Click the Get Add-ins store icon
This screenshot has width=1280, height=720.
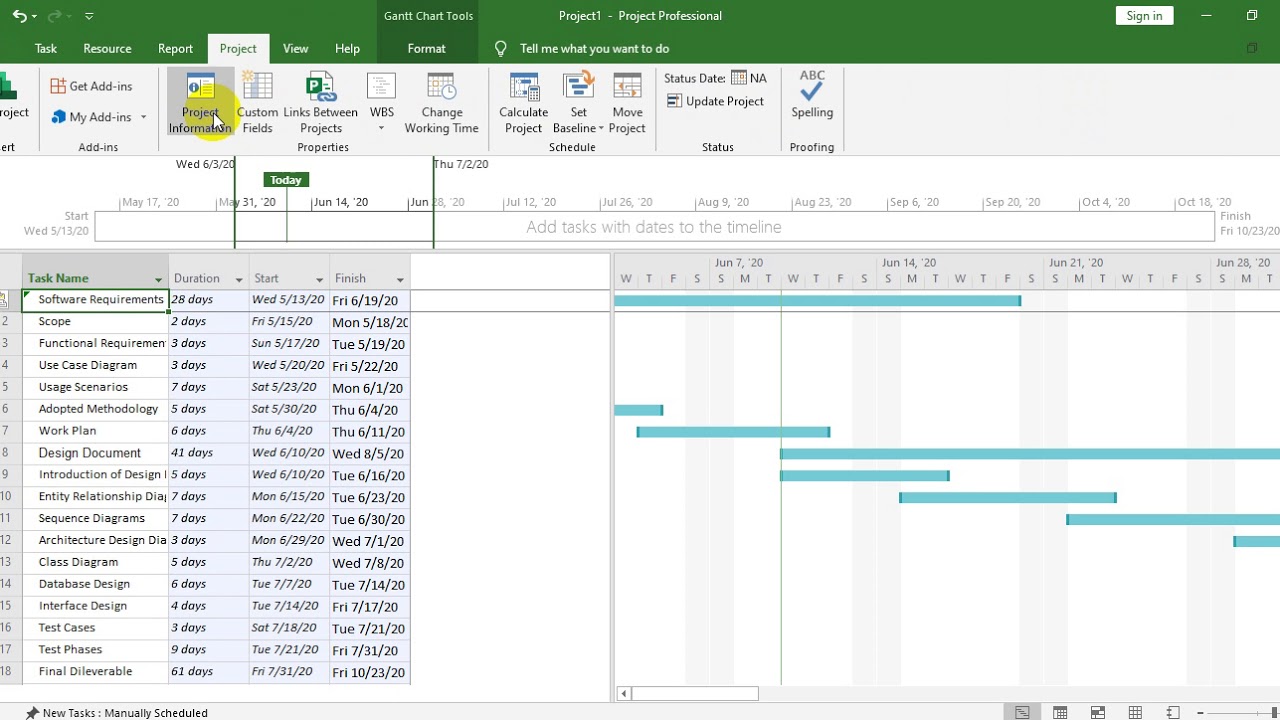pyautogui.click(x=58, y=86)
